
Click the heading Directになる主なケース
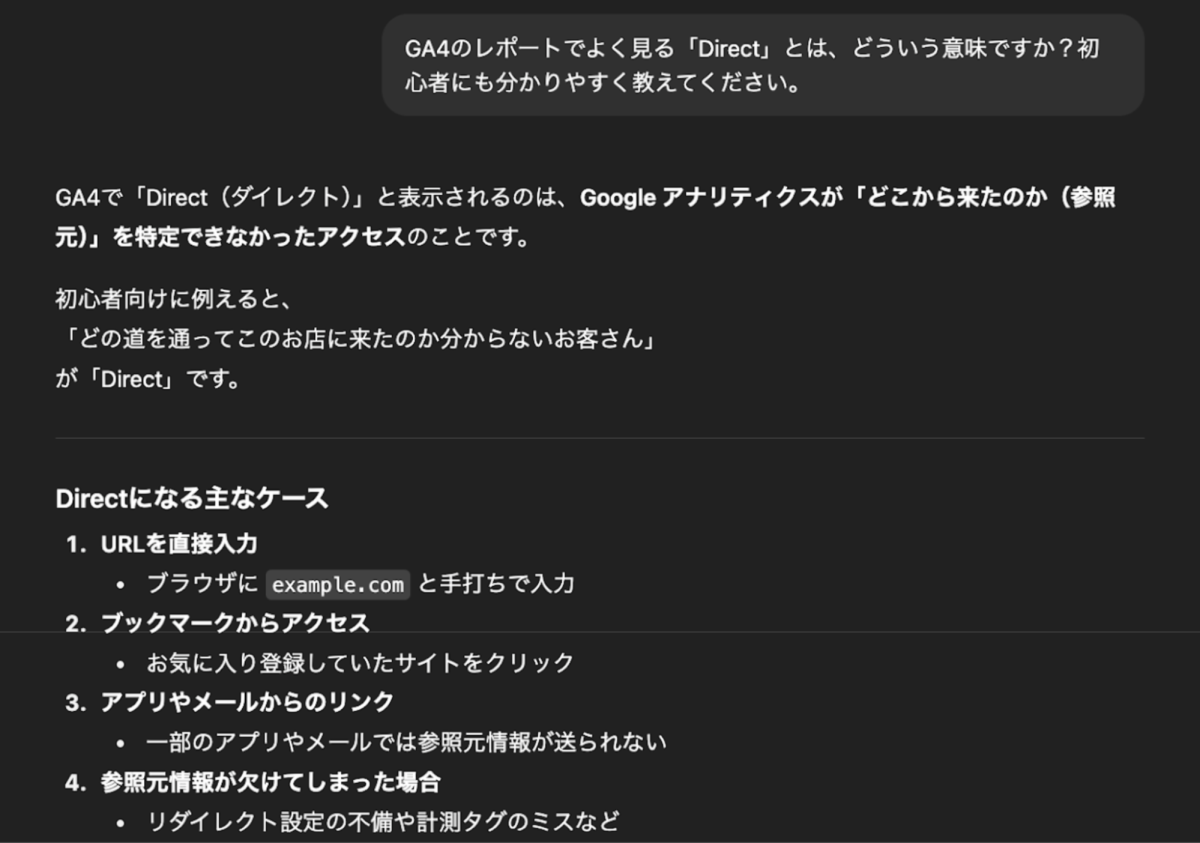192,498
